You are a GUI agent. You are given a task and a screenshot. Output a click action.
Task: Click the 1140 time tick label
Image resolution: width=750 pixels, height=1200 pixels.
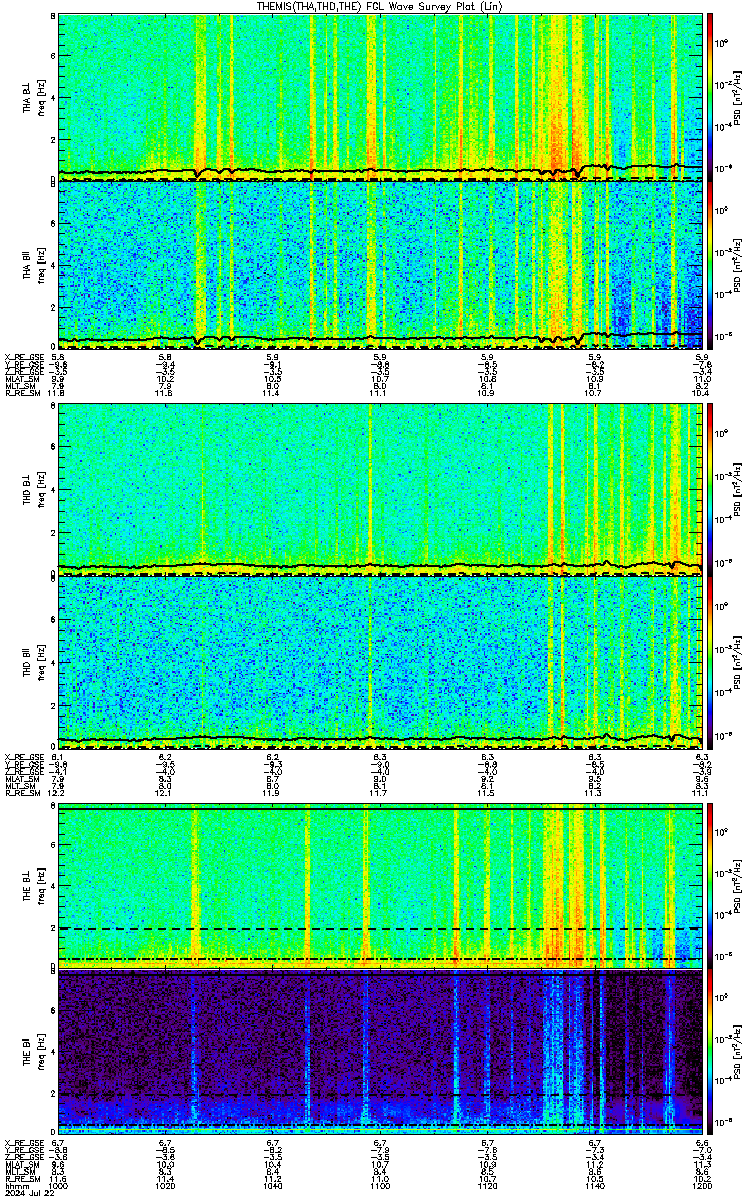click(x=594, y=1187)
